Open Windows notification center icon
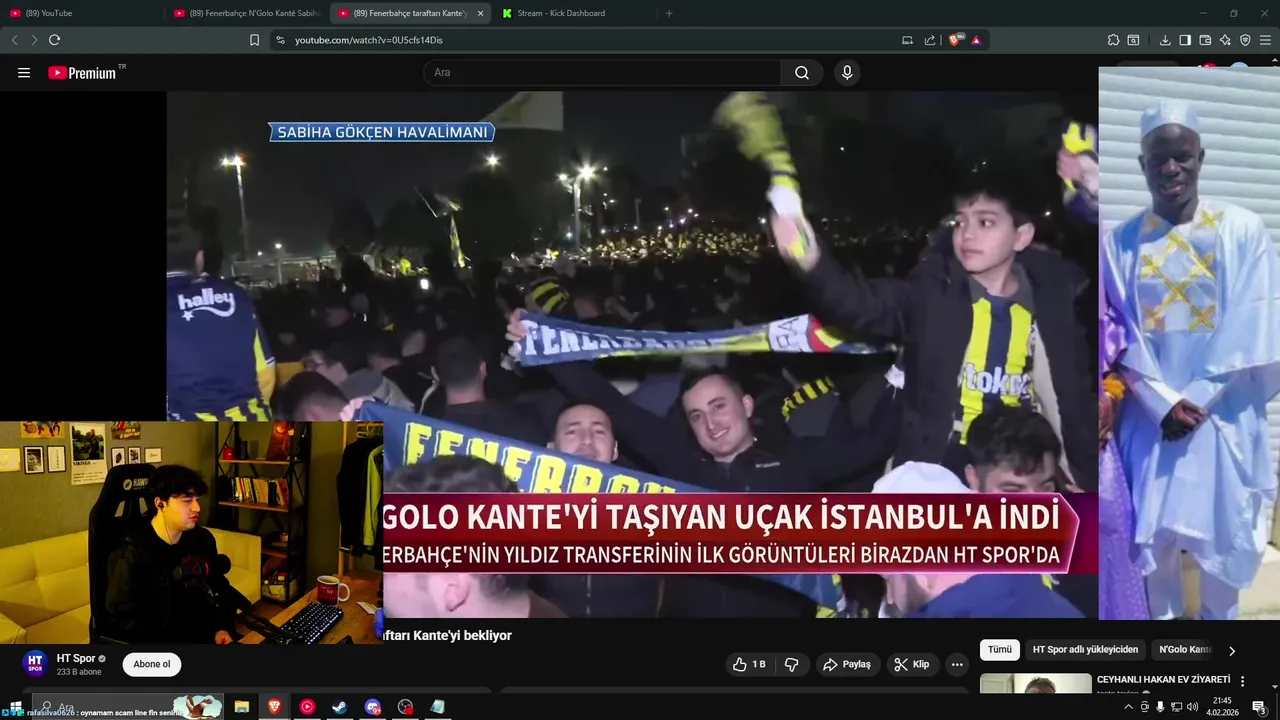The width and height of the screenshot is (1280, 720). tap(1259, 707)
